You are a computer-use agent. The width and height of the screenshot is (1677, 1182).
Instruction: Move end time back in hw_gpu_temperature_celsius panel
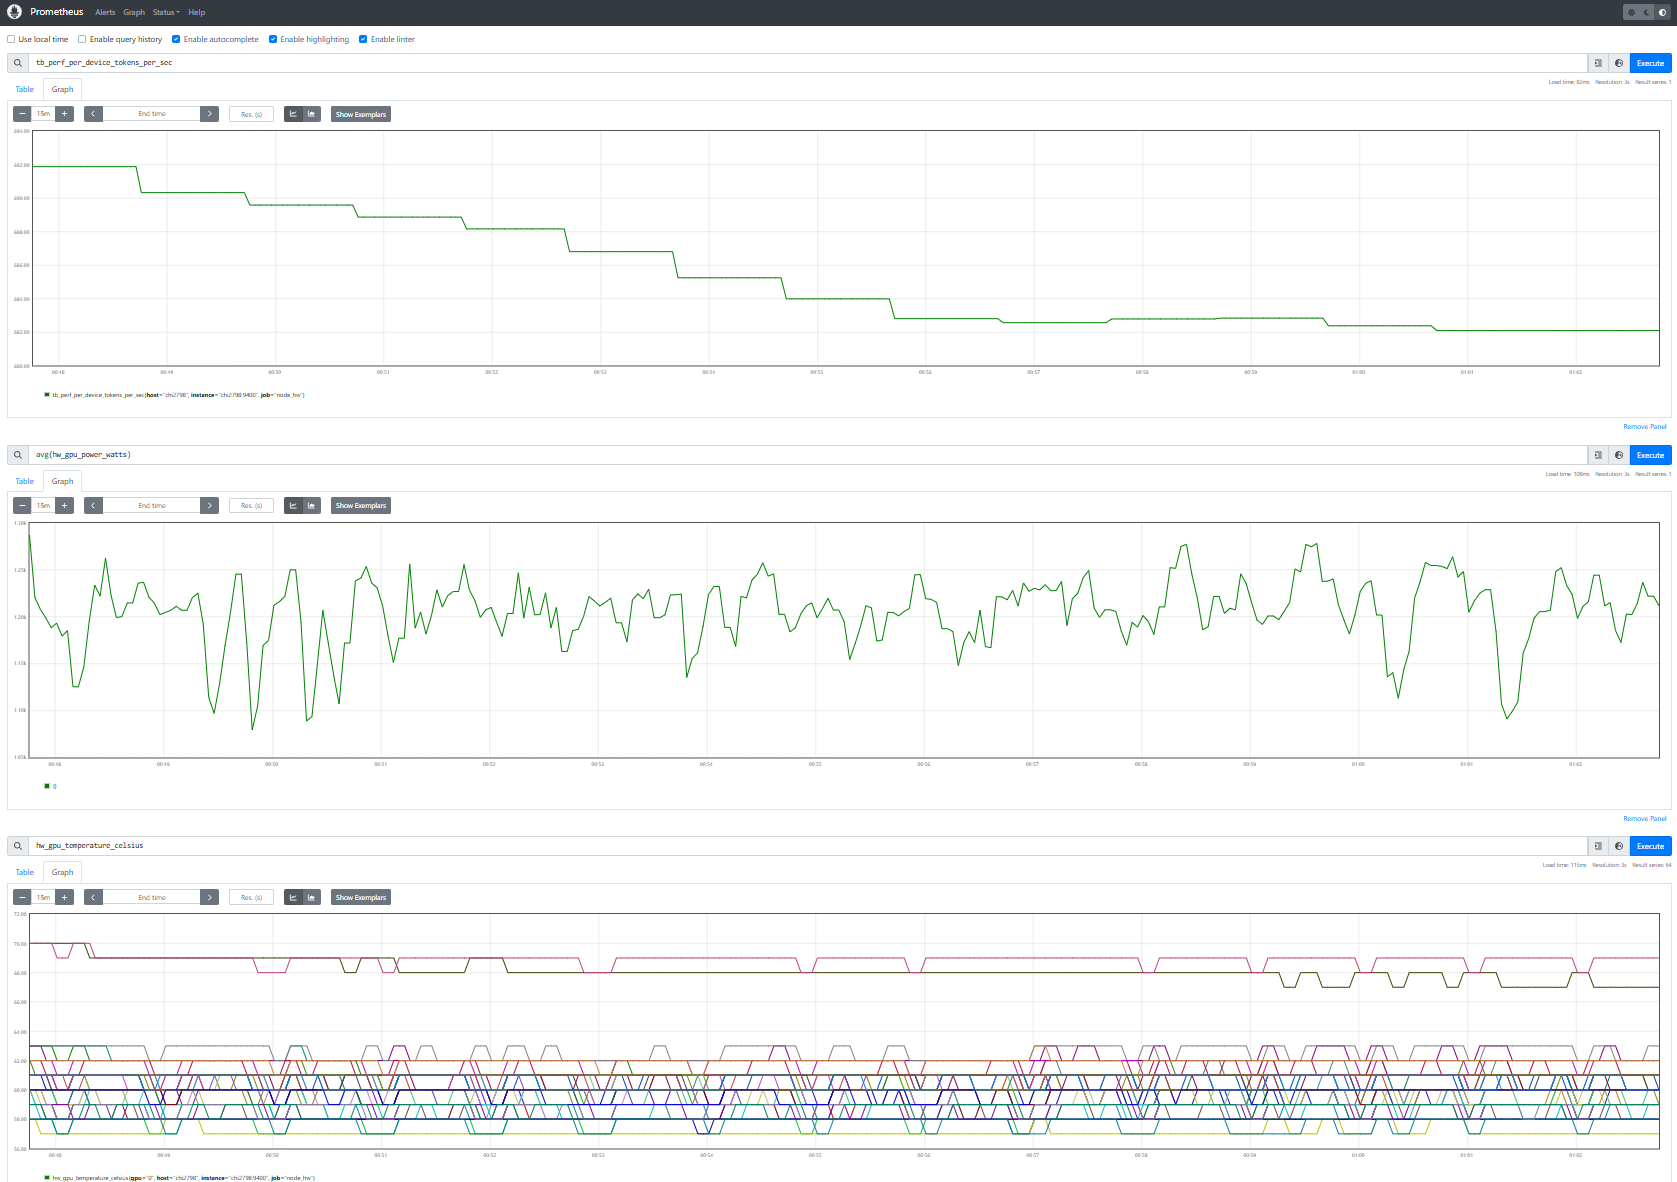click(93, 898)
